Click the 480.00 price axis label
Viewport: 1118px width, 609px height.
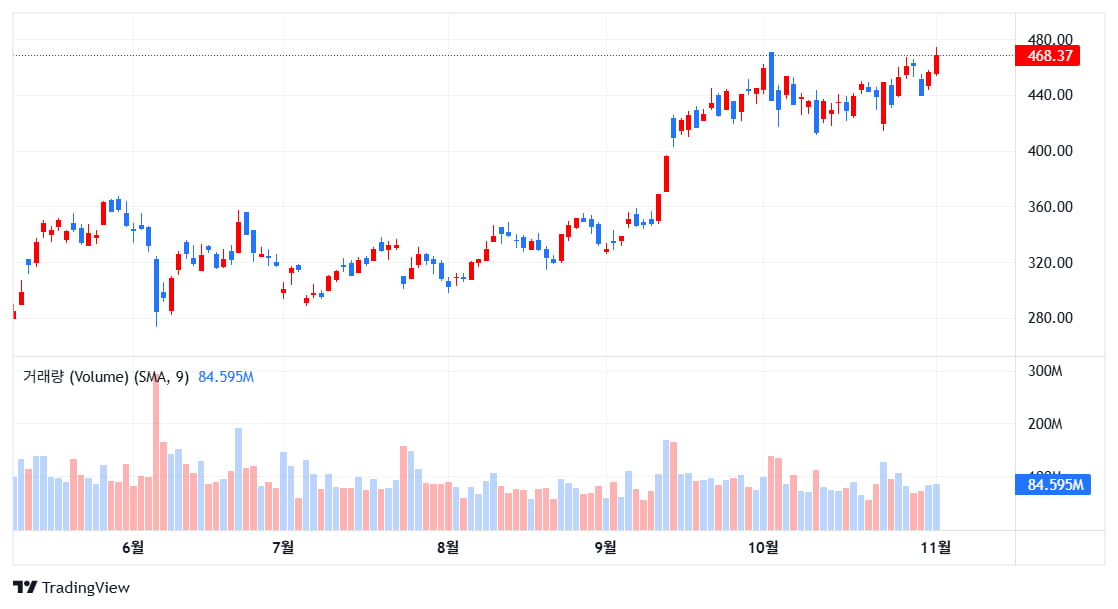pos(1050,39)
